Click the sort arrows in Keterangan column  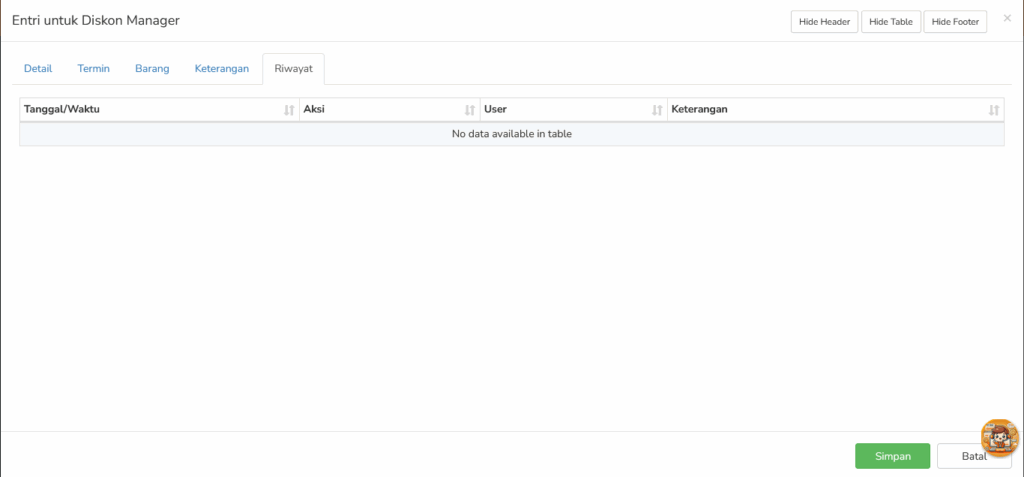pyautogui.click(x=994, y=110)
